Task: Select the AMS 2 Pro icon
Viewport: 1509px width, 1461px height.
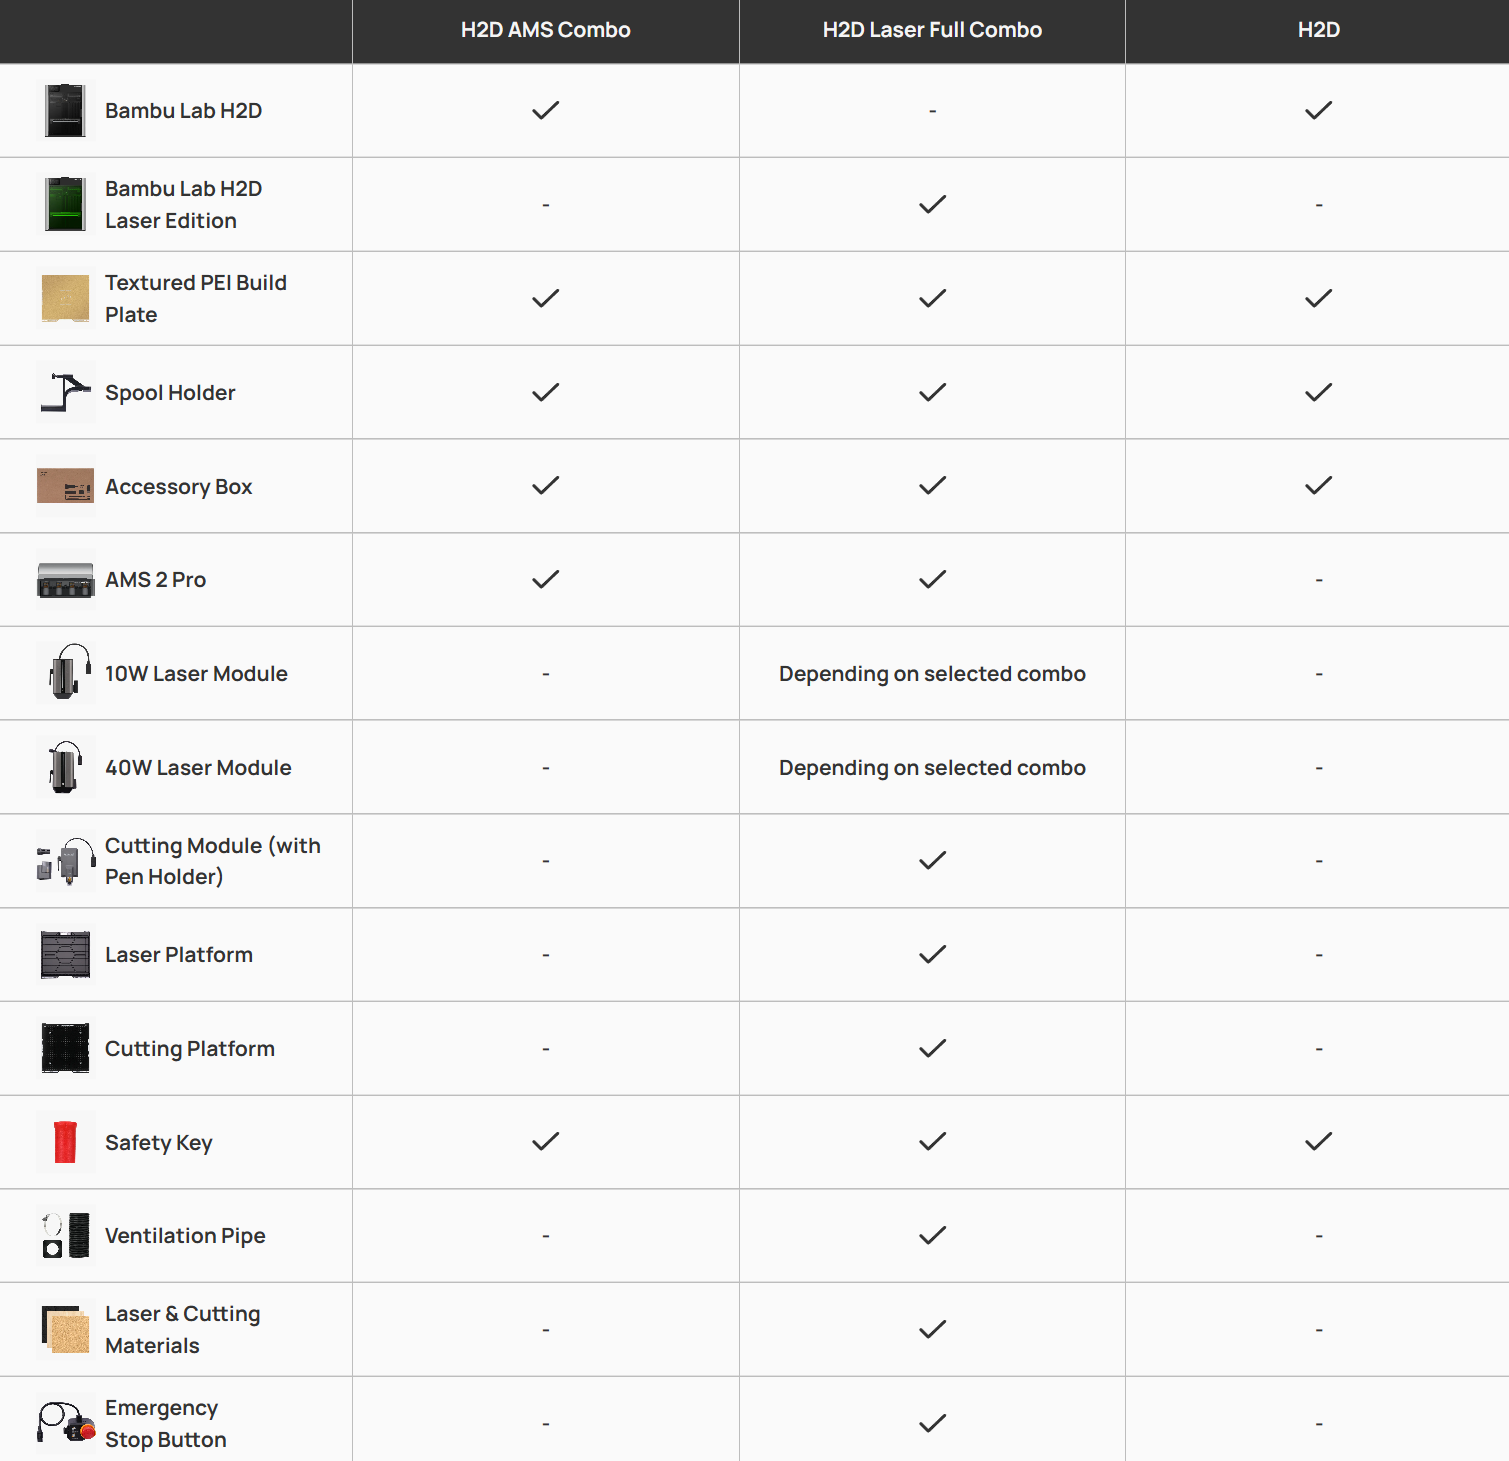Action: click(x=66, y=580)
